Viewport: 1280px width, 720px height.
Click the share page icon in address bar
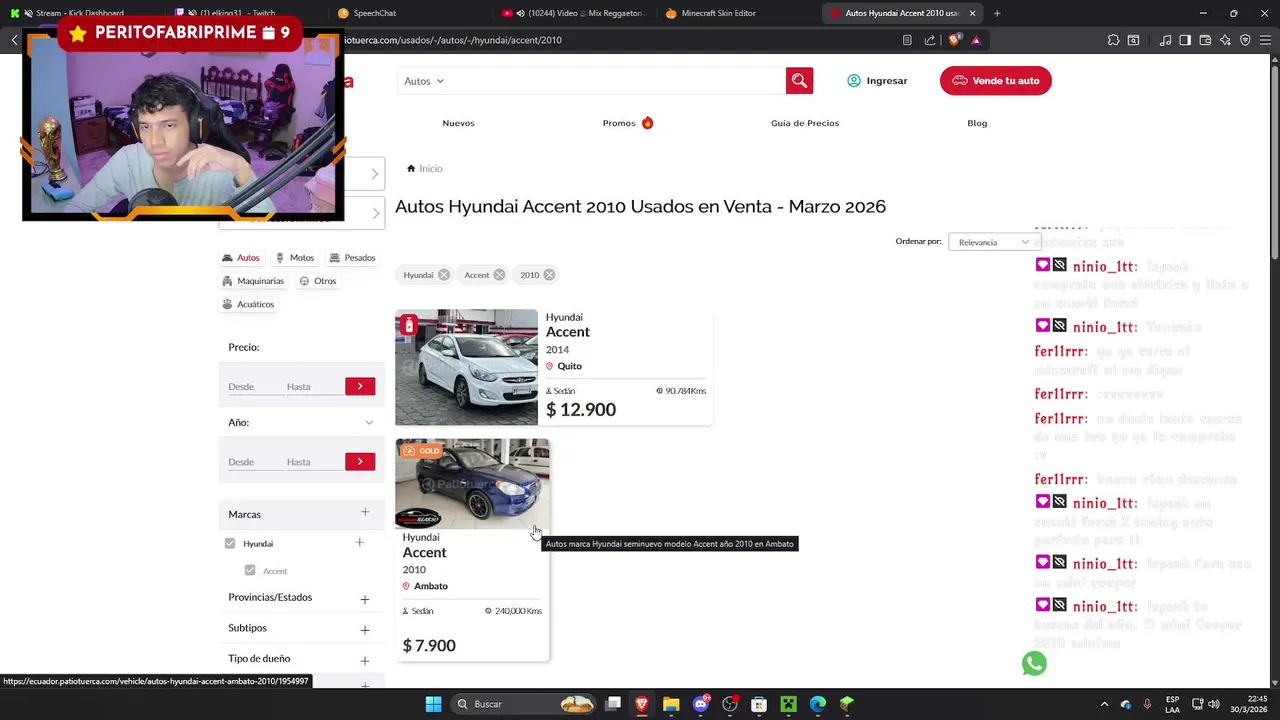coord(930,40)
